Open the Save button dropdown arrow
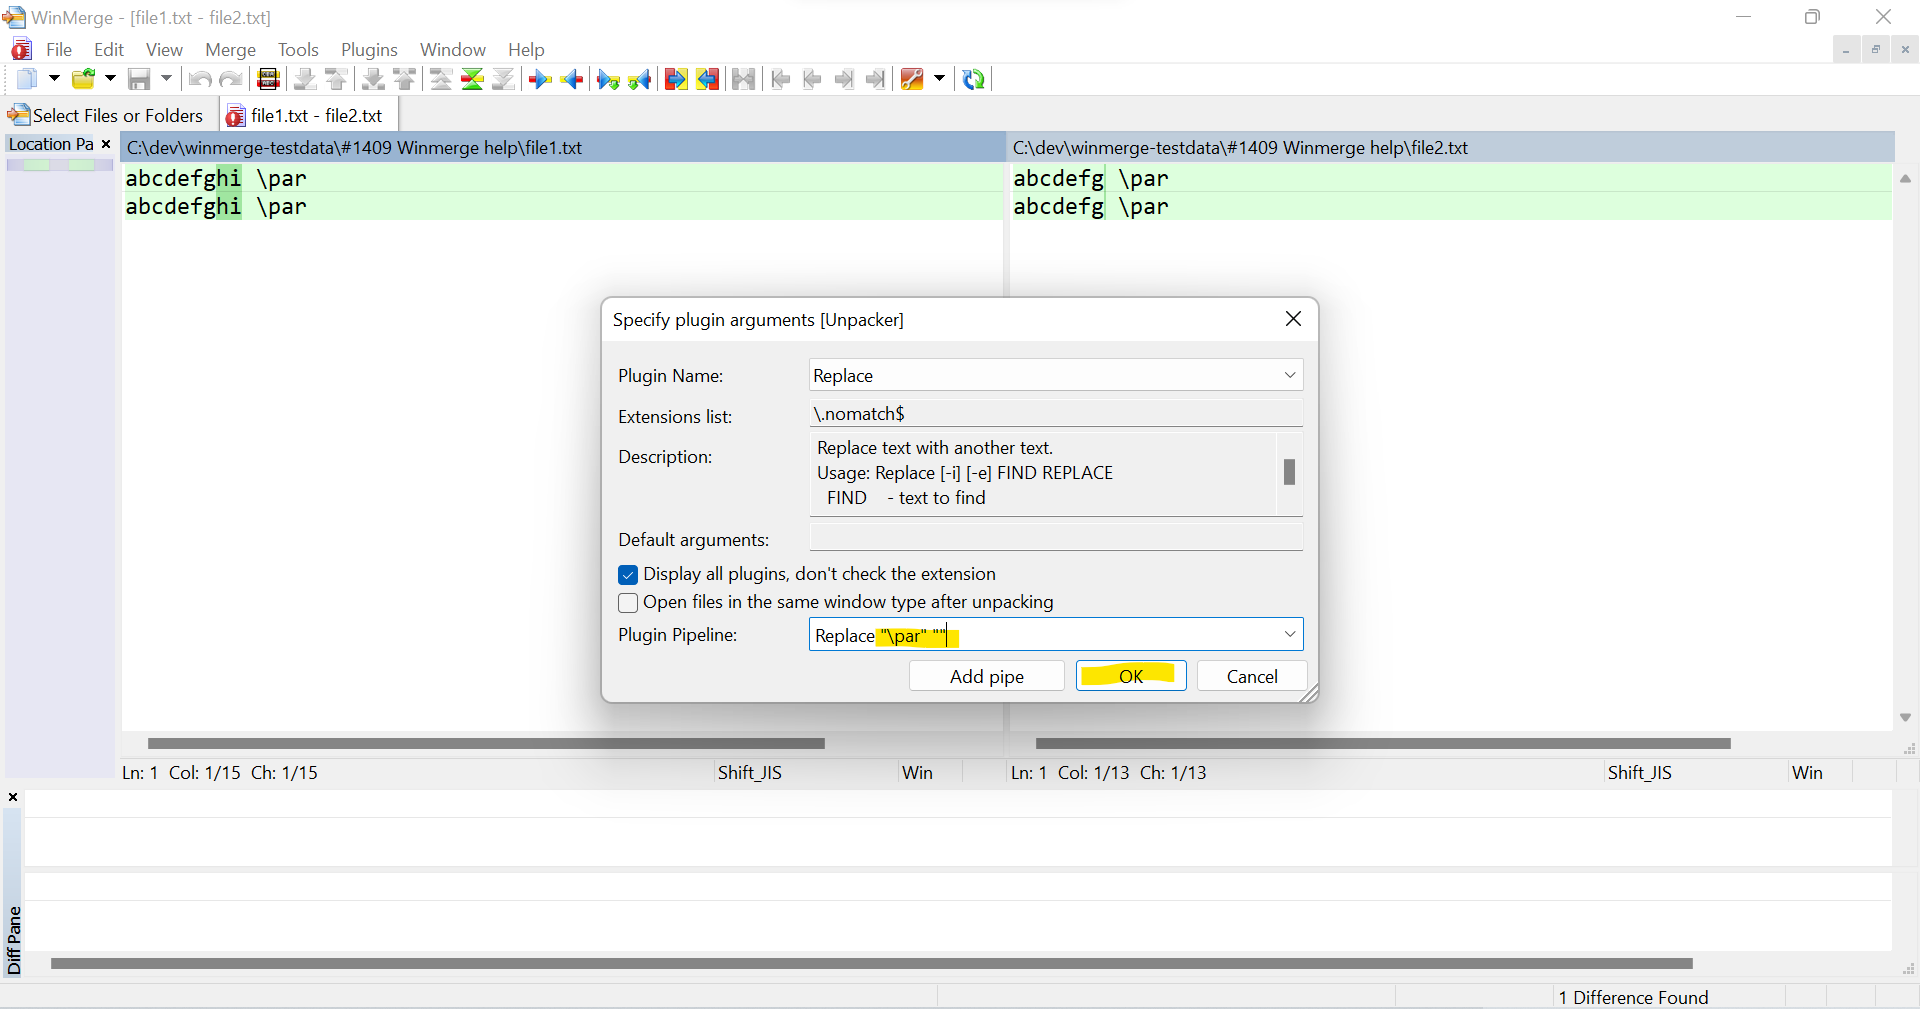Image resolution: width=1920 pixels, height=1009 pixels. pos(166,79)
